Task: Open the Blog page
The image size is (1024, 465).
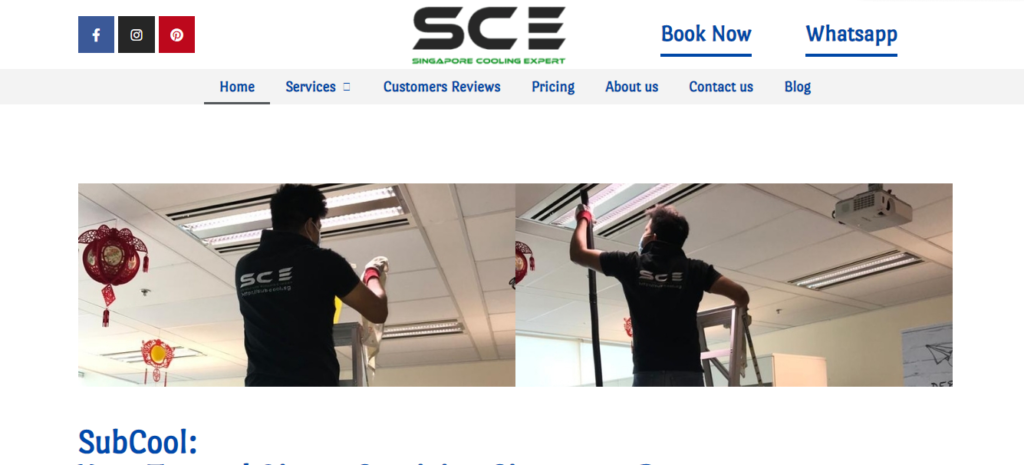Action: tap(797, 87)
